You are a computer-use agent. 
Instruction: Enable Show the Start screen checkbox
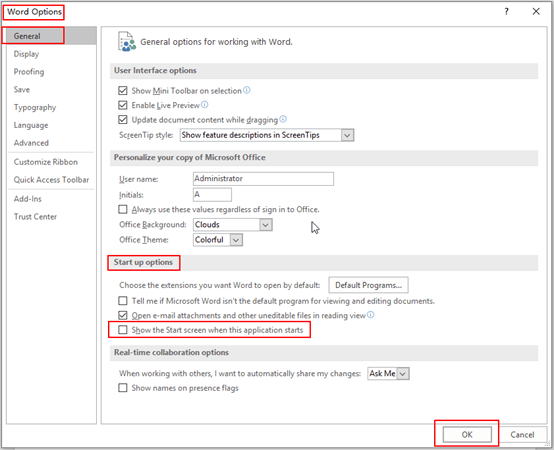point(123,330)
